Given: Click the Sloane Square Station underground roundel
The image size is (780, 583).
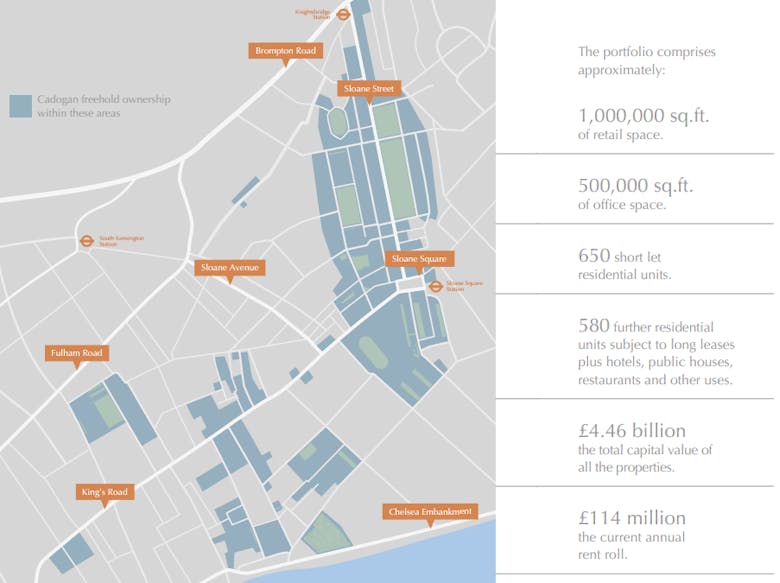Looking at the screenshot, I should click(x=435, y=286).
